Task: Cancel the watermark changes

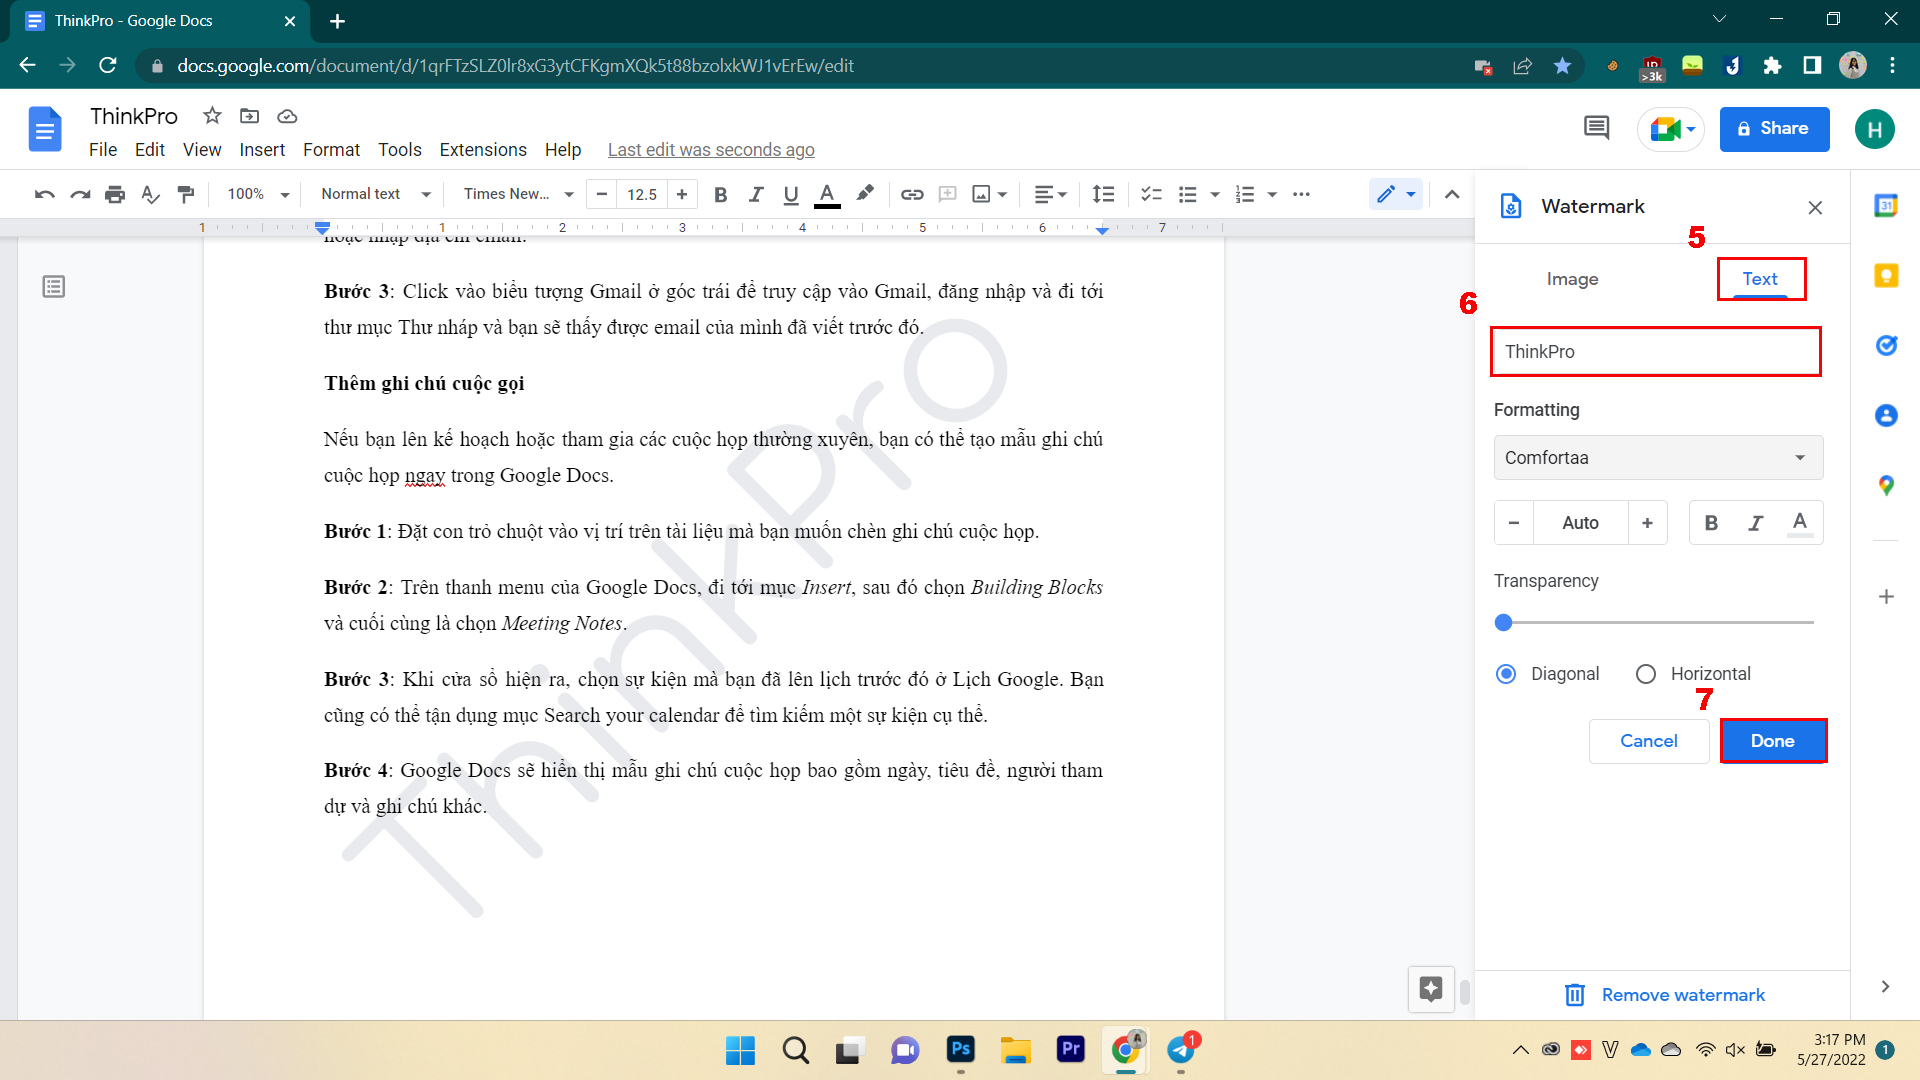Action: [x=1649, y=741]
